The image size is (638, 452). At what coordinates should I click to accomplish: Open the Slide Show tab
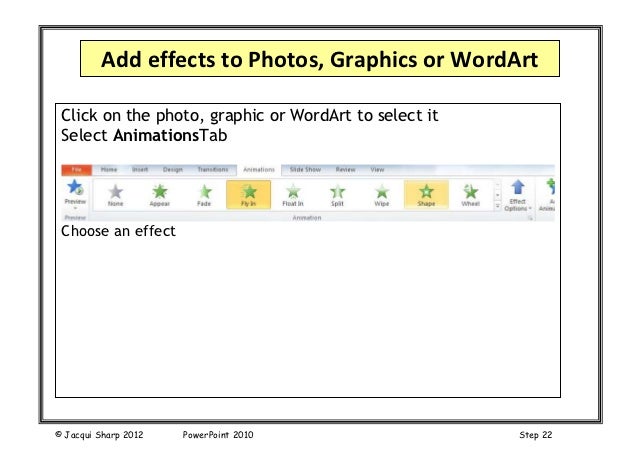click(x=305, y=169)
